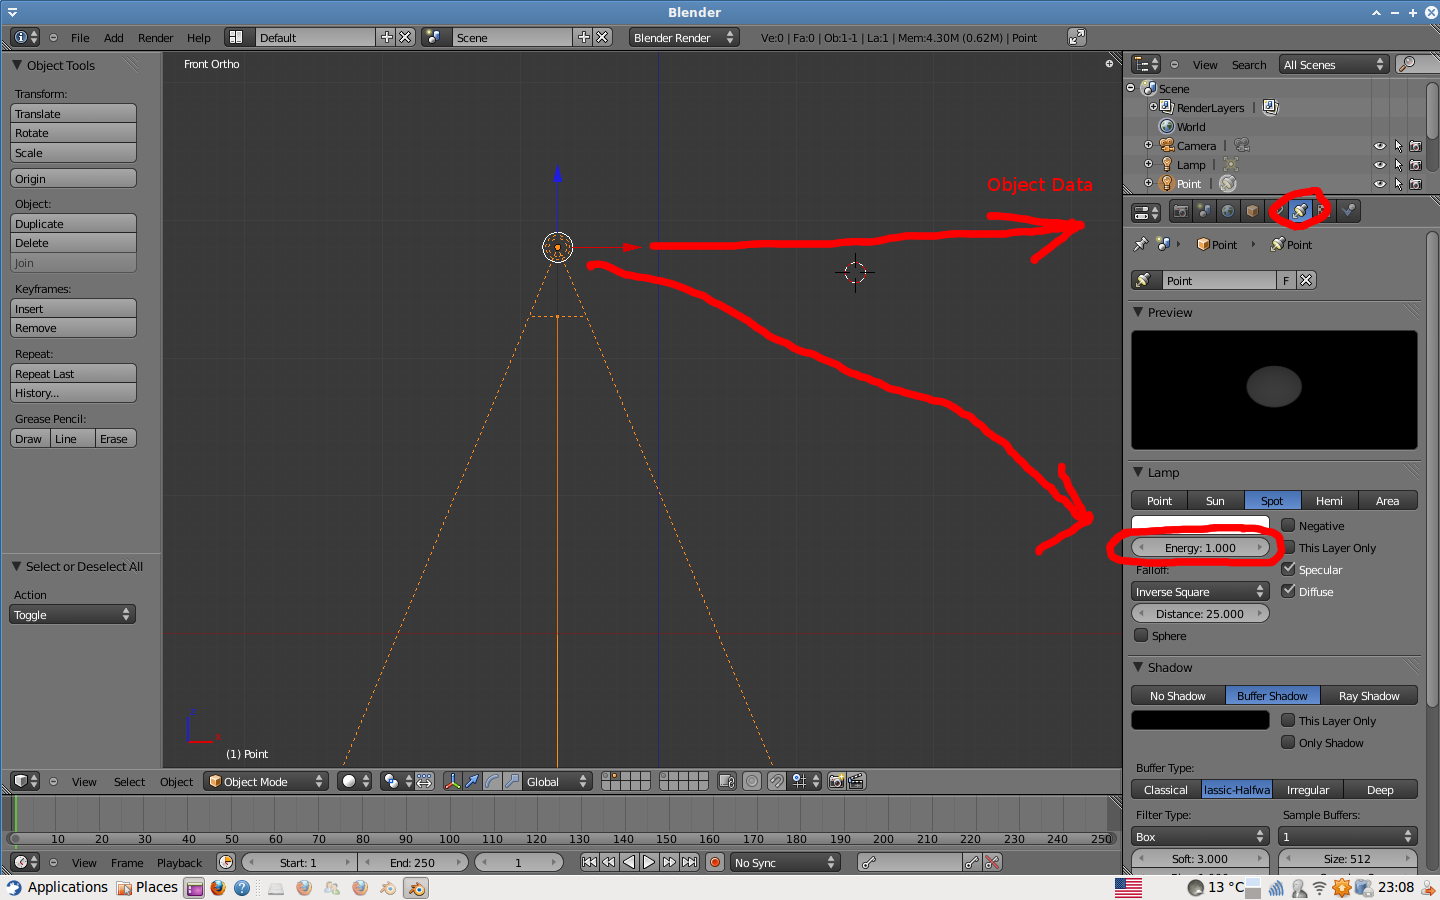Open the All Scenes outliner dropdown
The image size is (1440, 900).
1334,64
